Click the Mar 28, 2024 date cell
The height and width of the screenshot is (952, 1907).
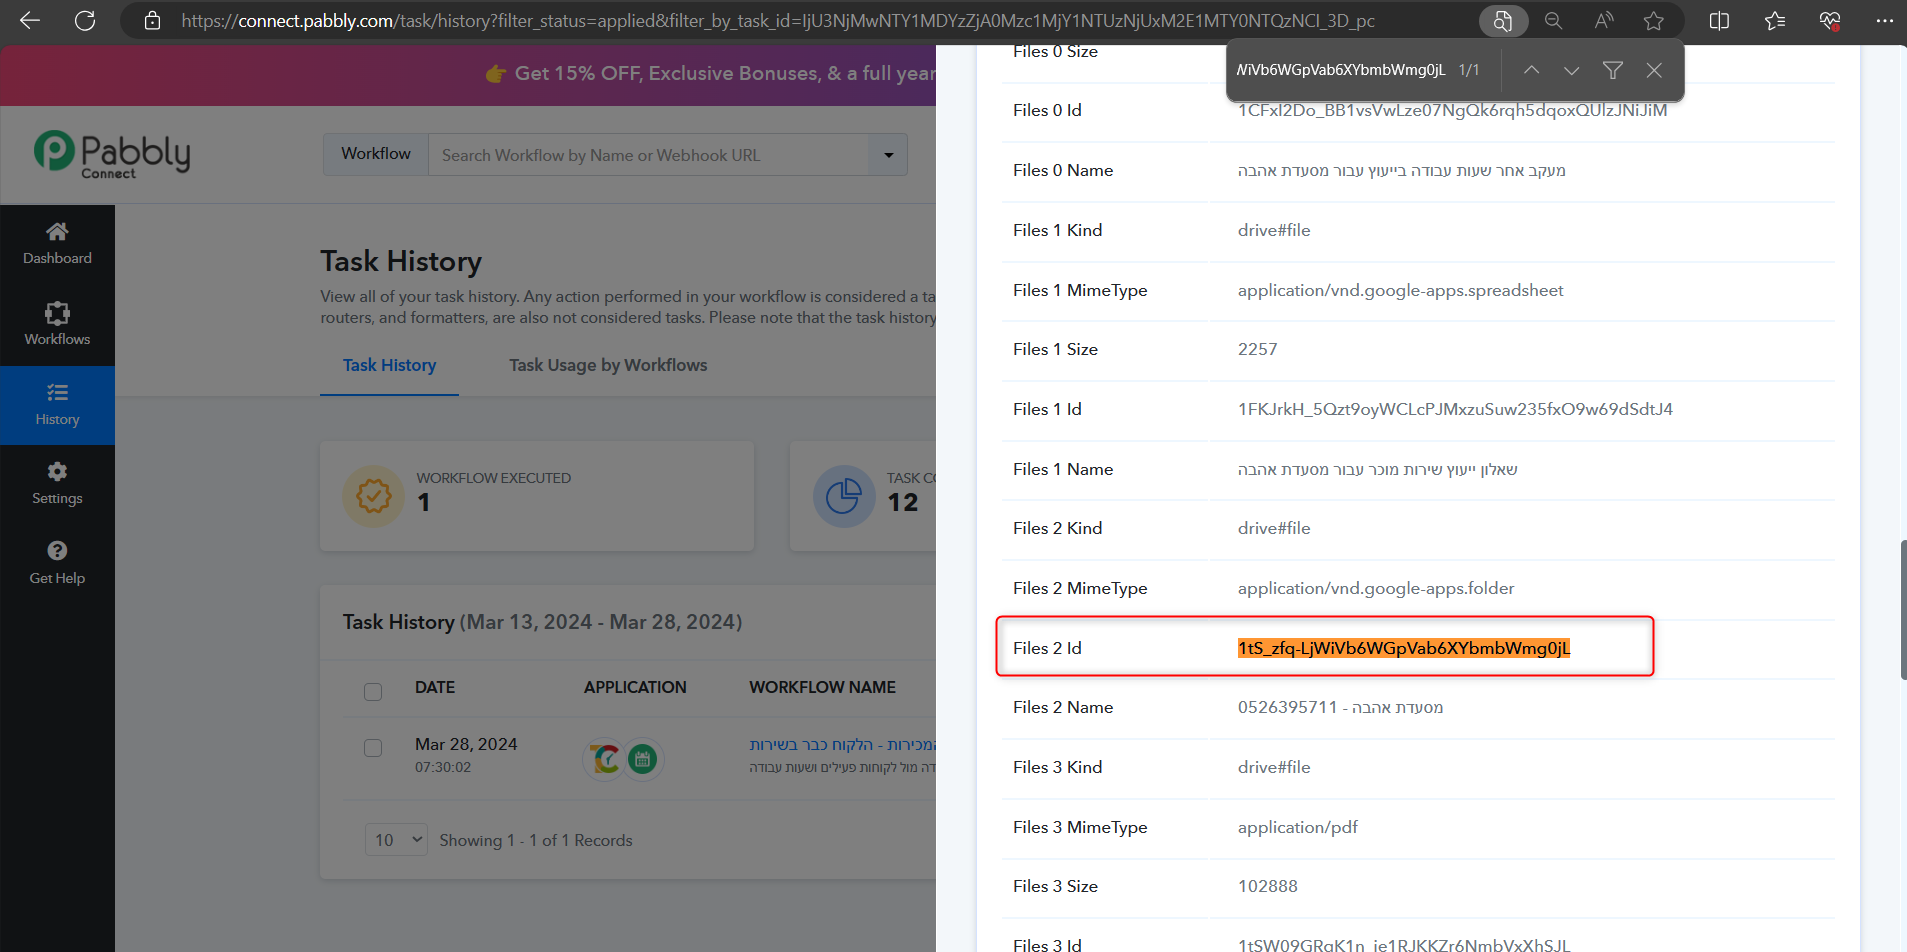466,744
